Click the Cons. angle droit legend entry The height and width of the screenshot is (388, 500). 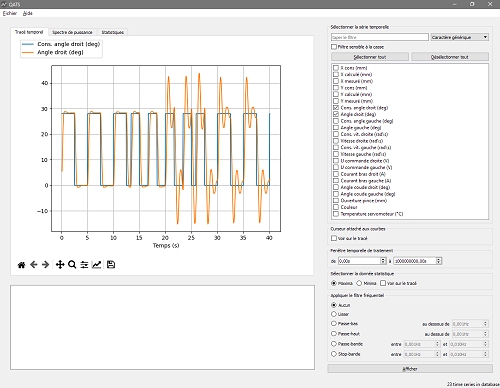[61, 44]
